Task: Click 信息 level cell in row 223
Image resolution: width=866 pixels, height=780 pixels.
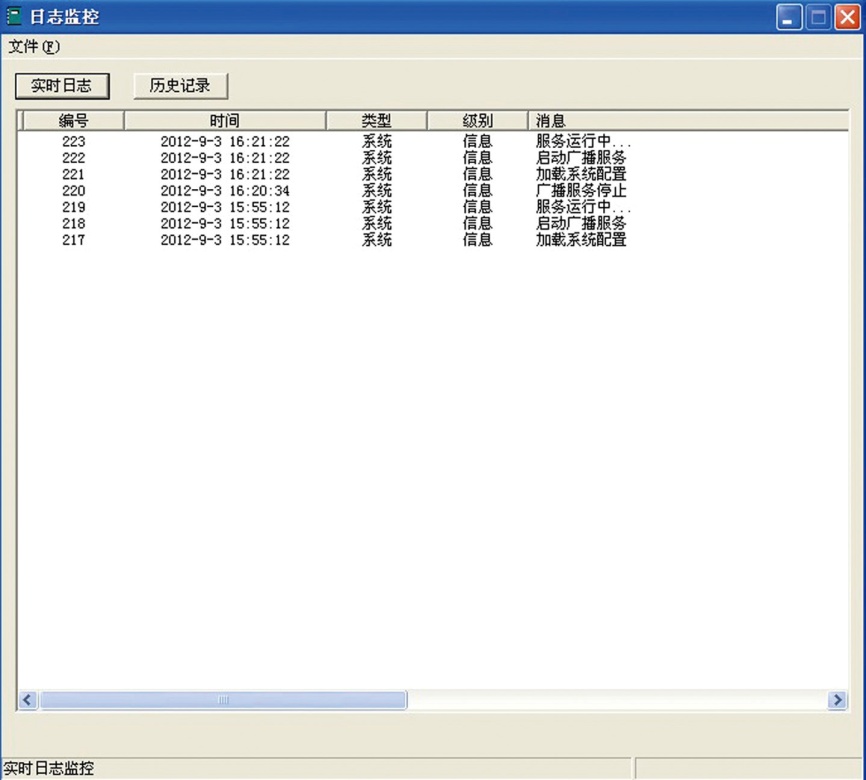Action: [478, 141]
